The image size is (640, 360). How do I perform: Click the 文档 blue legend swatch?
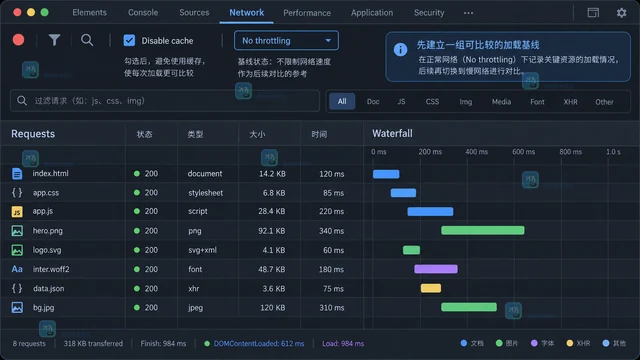click(x=464, y=343)
